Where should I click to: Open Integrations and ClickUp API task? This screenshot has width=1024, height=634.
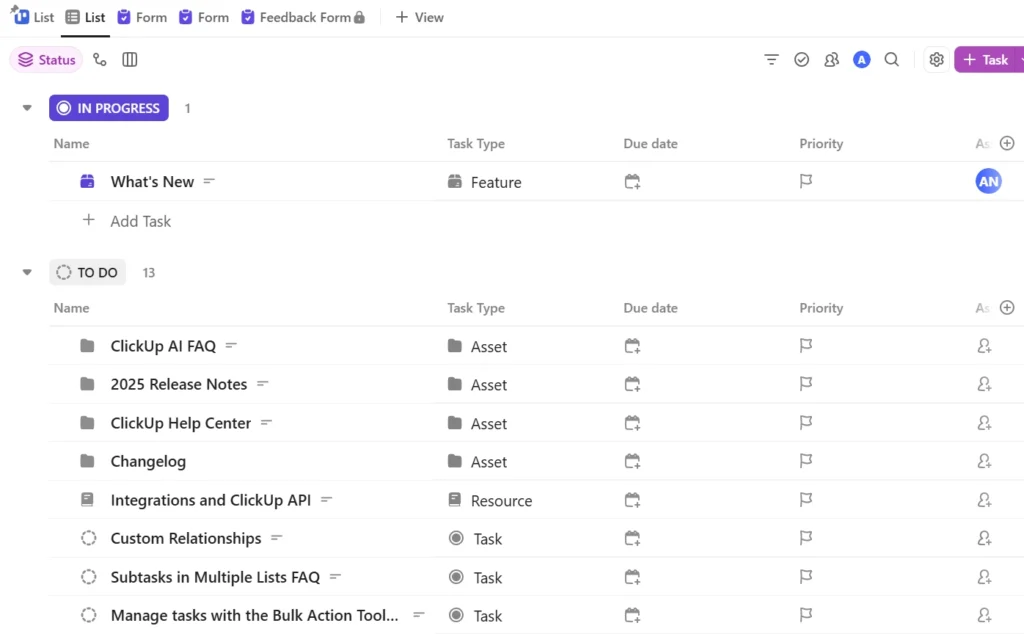pyautogui.click(x=211, y=499)
